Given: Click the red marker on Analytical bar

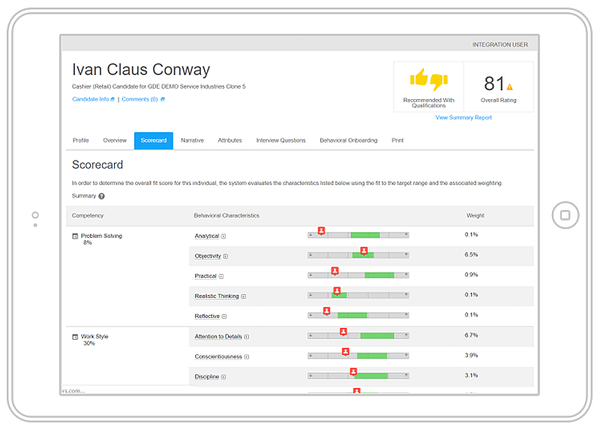Looking at the screenshot, I should point(321,231).
